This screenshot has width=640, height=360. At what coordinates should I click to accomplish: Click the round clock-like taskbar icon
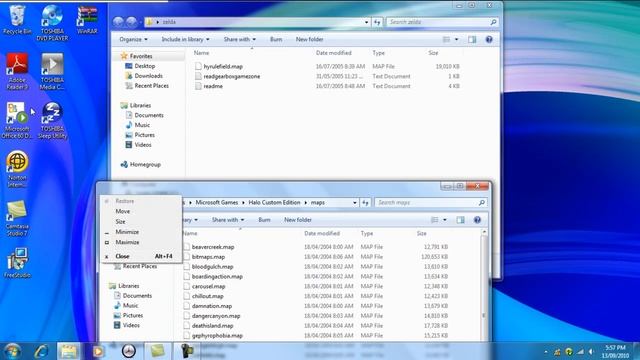(129, 351)
